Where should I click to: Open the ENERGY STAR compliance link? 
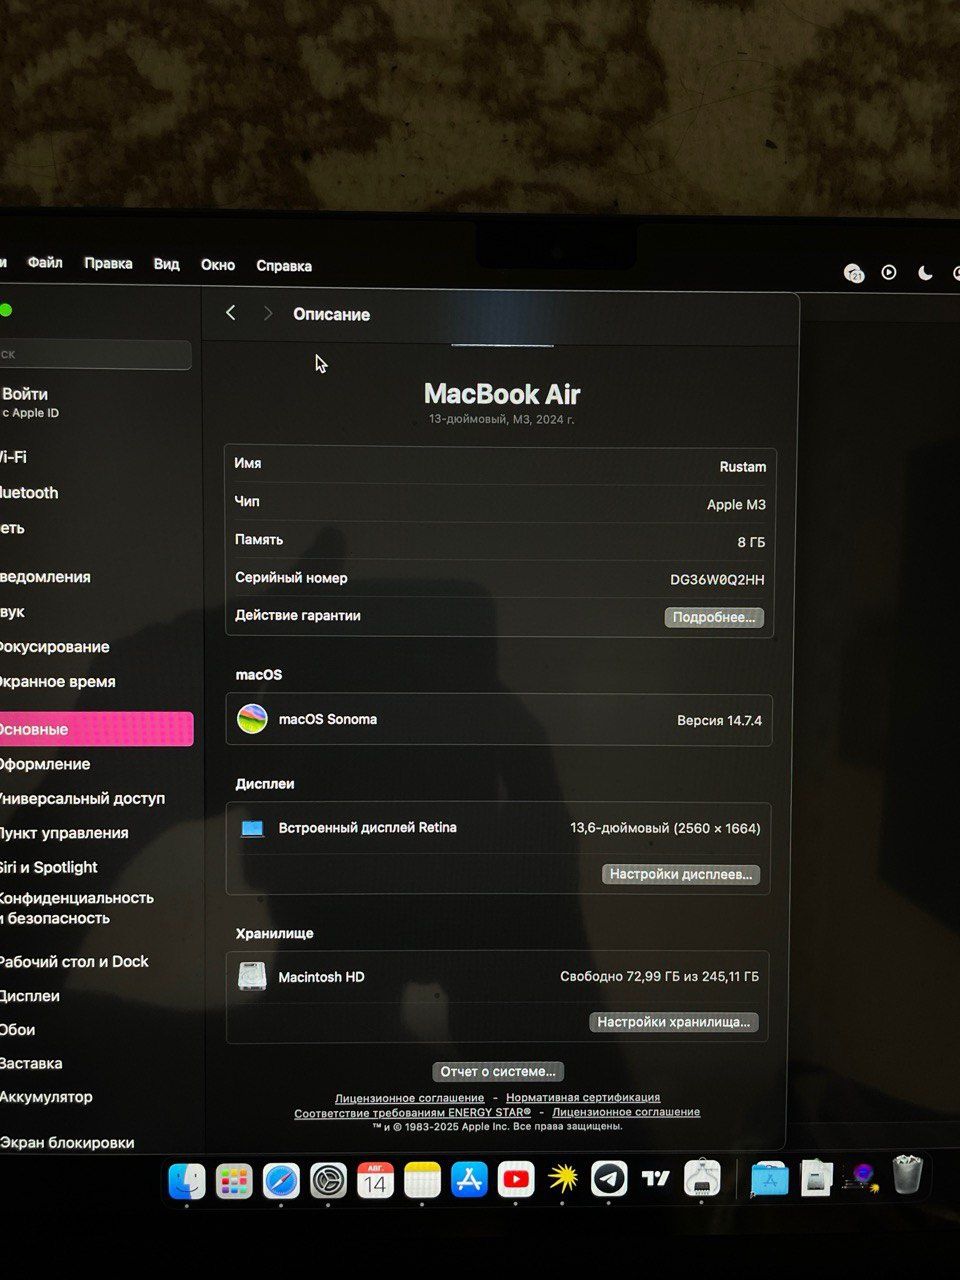[x=413, y=1112]
